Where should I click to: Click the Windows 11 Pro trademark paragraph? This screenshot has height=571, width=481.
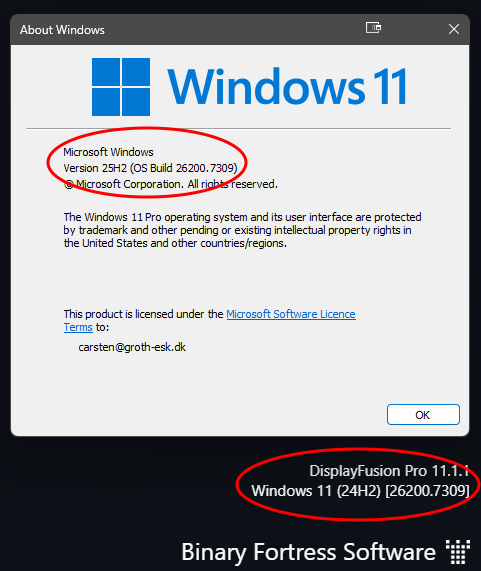[x=243, y=230]
